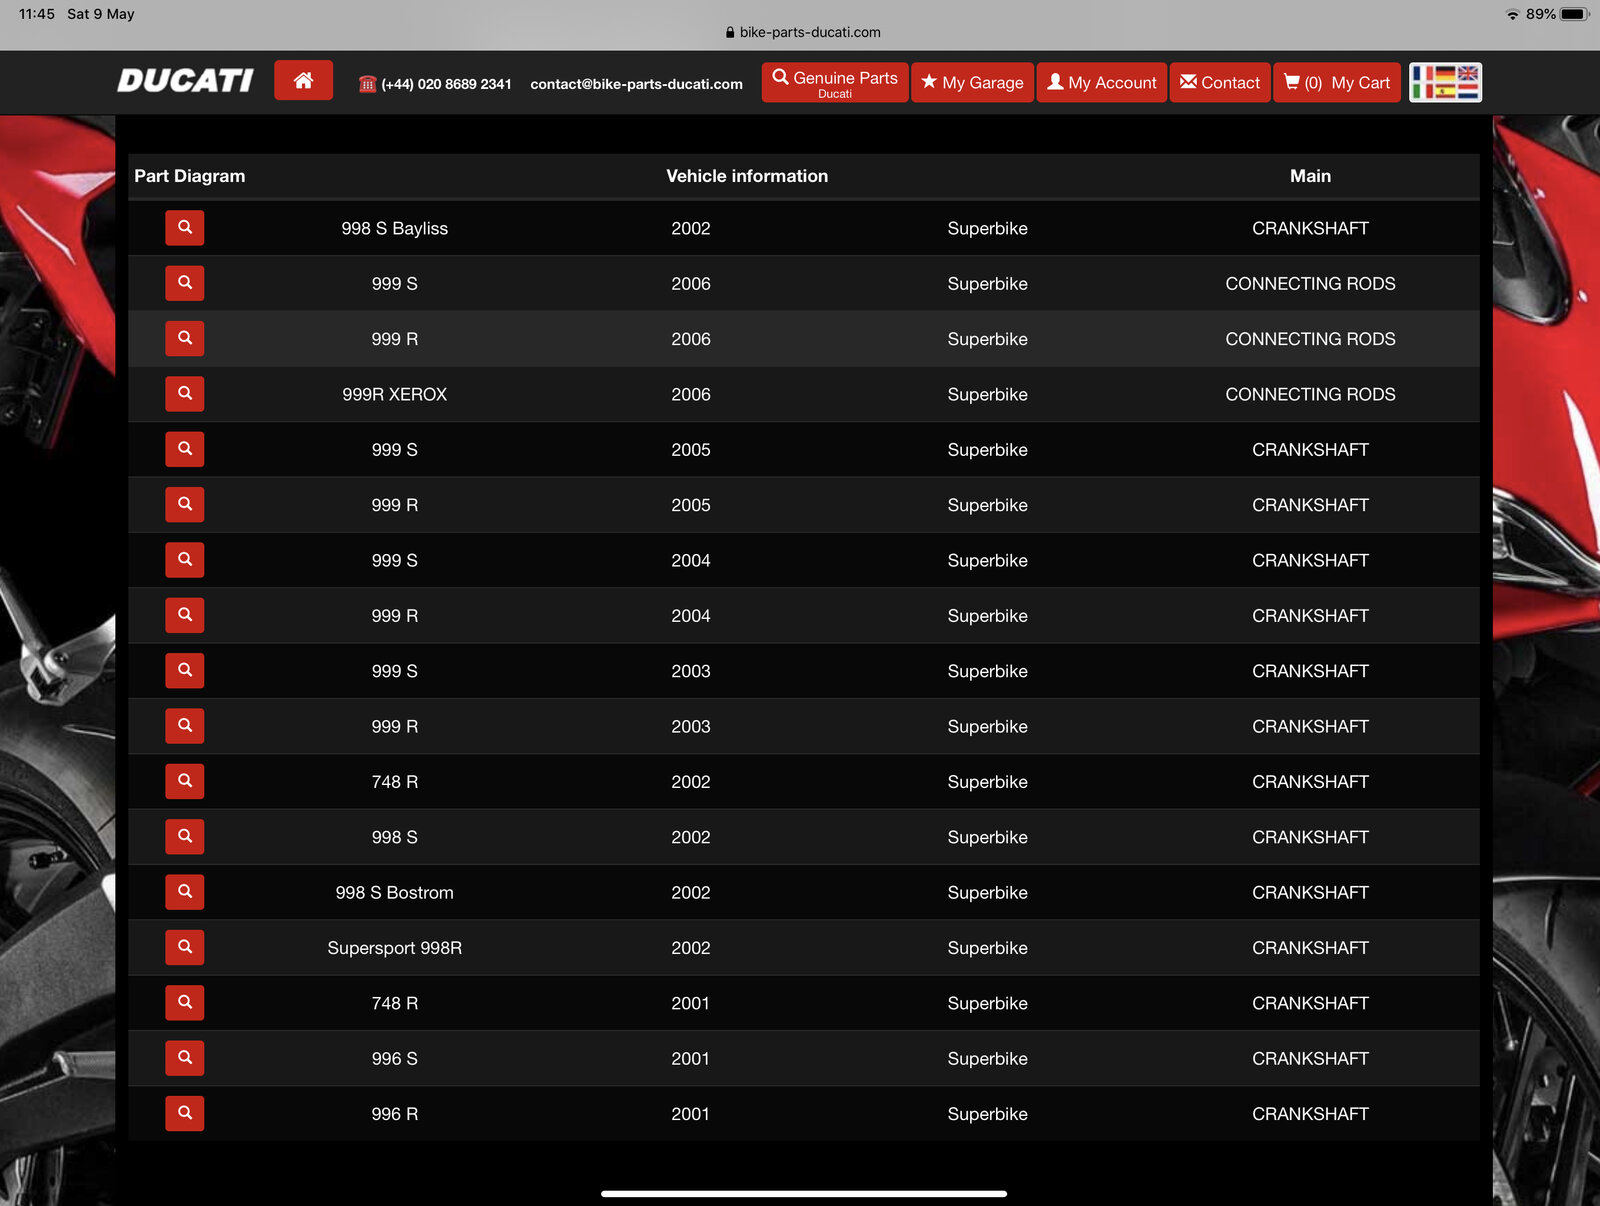
Task: Click CRANKSHAFT in 998 S Bayliss row
Action: tap(1310, 228)
